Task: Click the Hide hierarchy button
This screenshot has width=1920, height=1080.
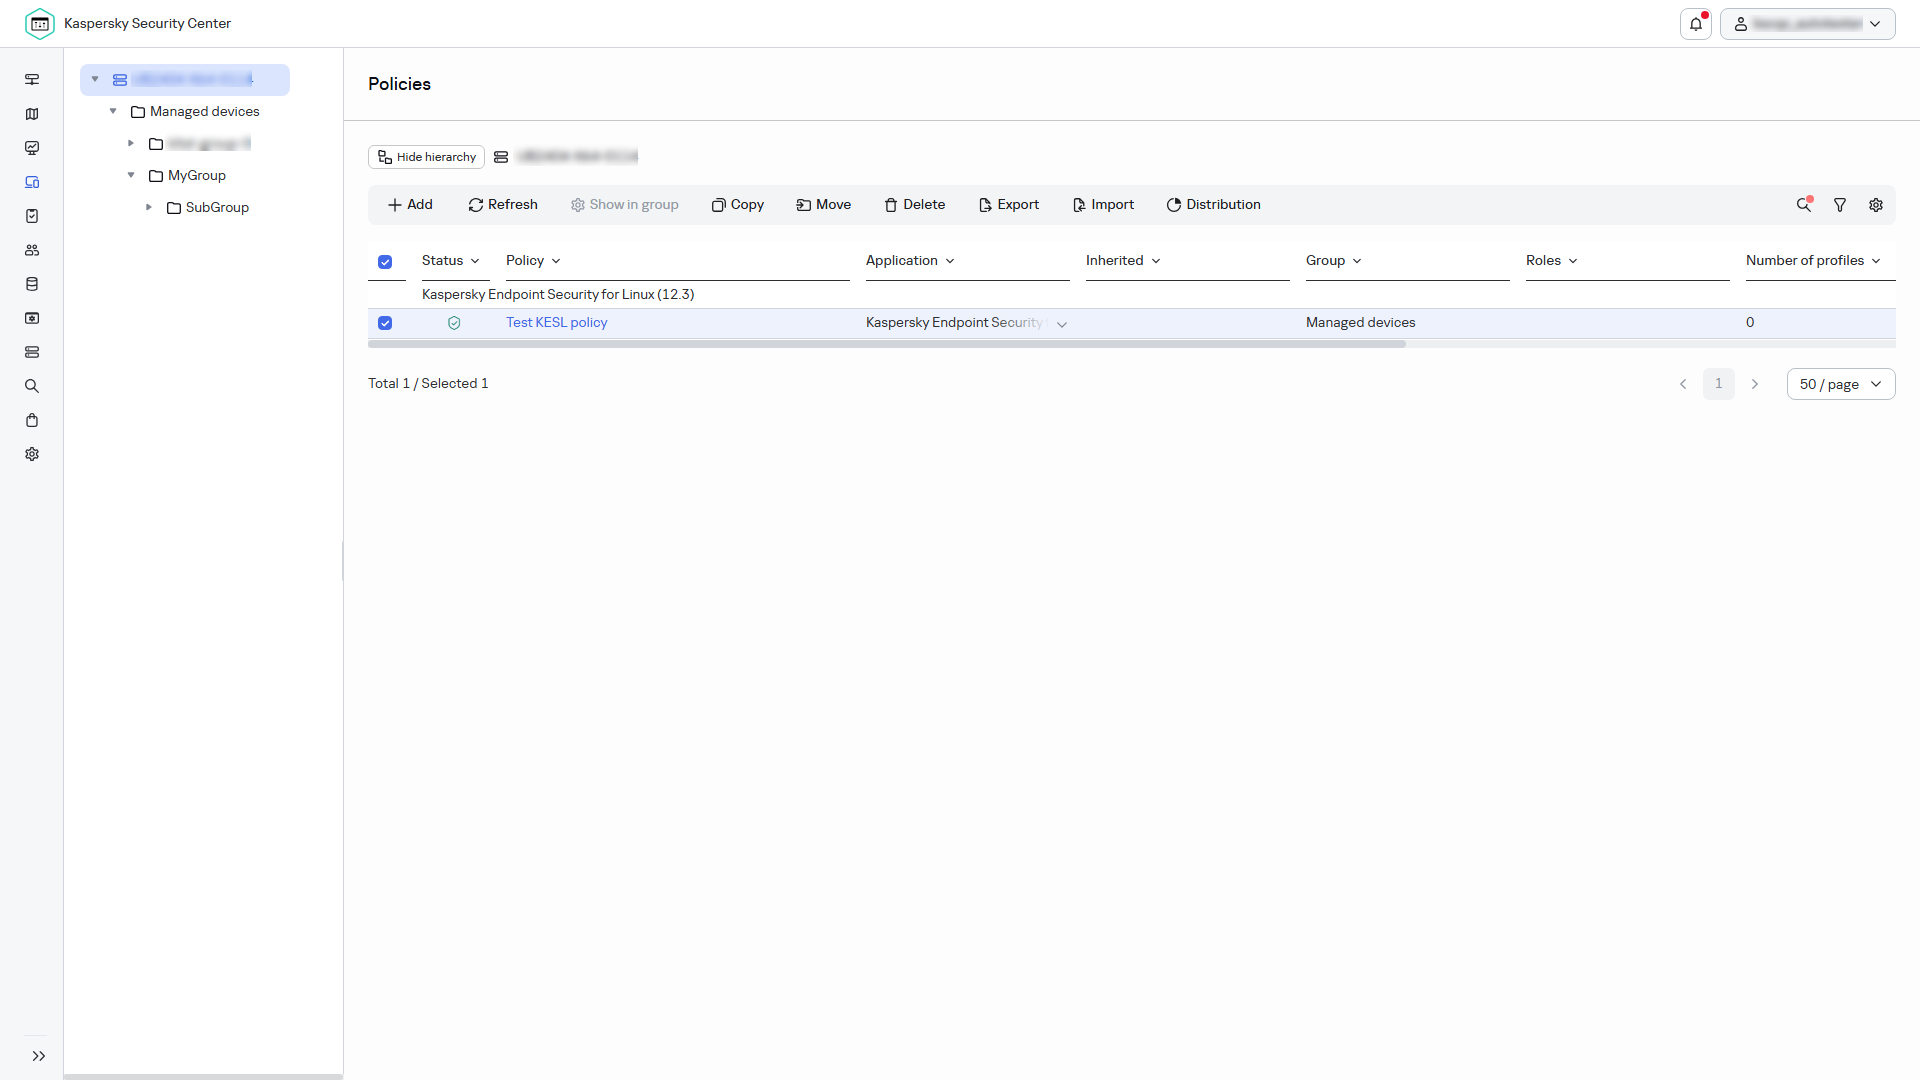Action: click(427, 157)
